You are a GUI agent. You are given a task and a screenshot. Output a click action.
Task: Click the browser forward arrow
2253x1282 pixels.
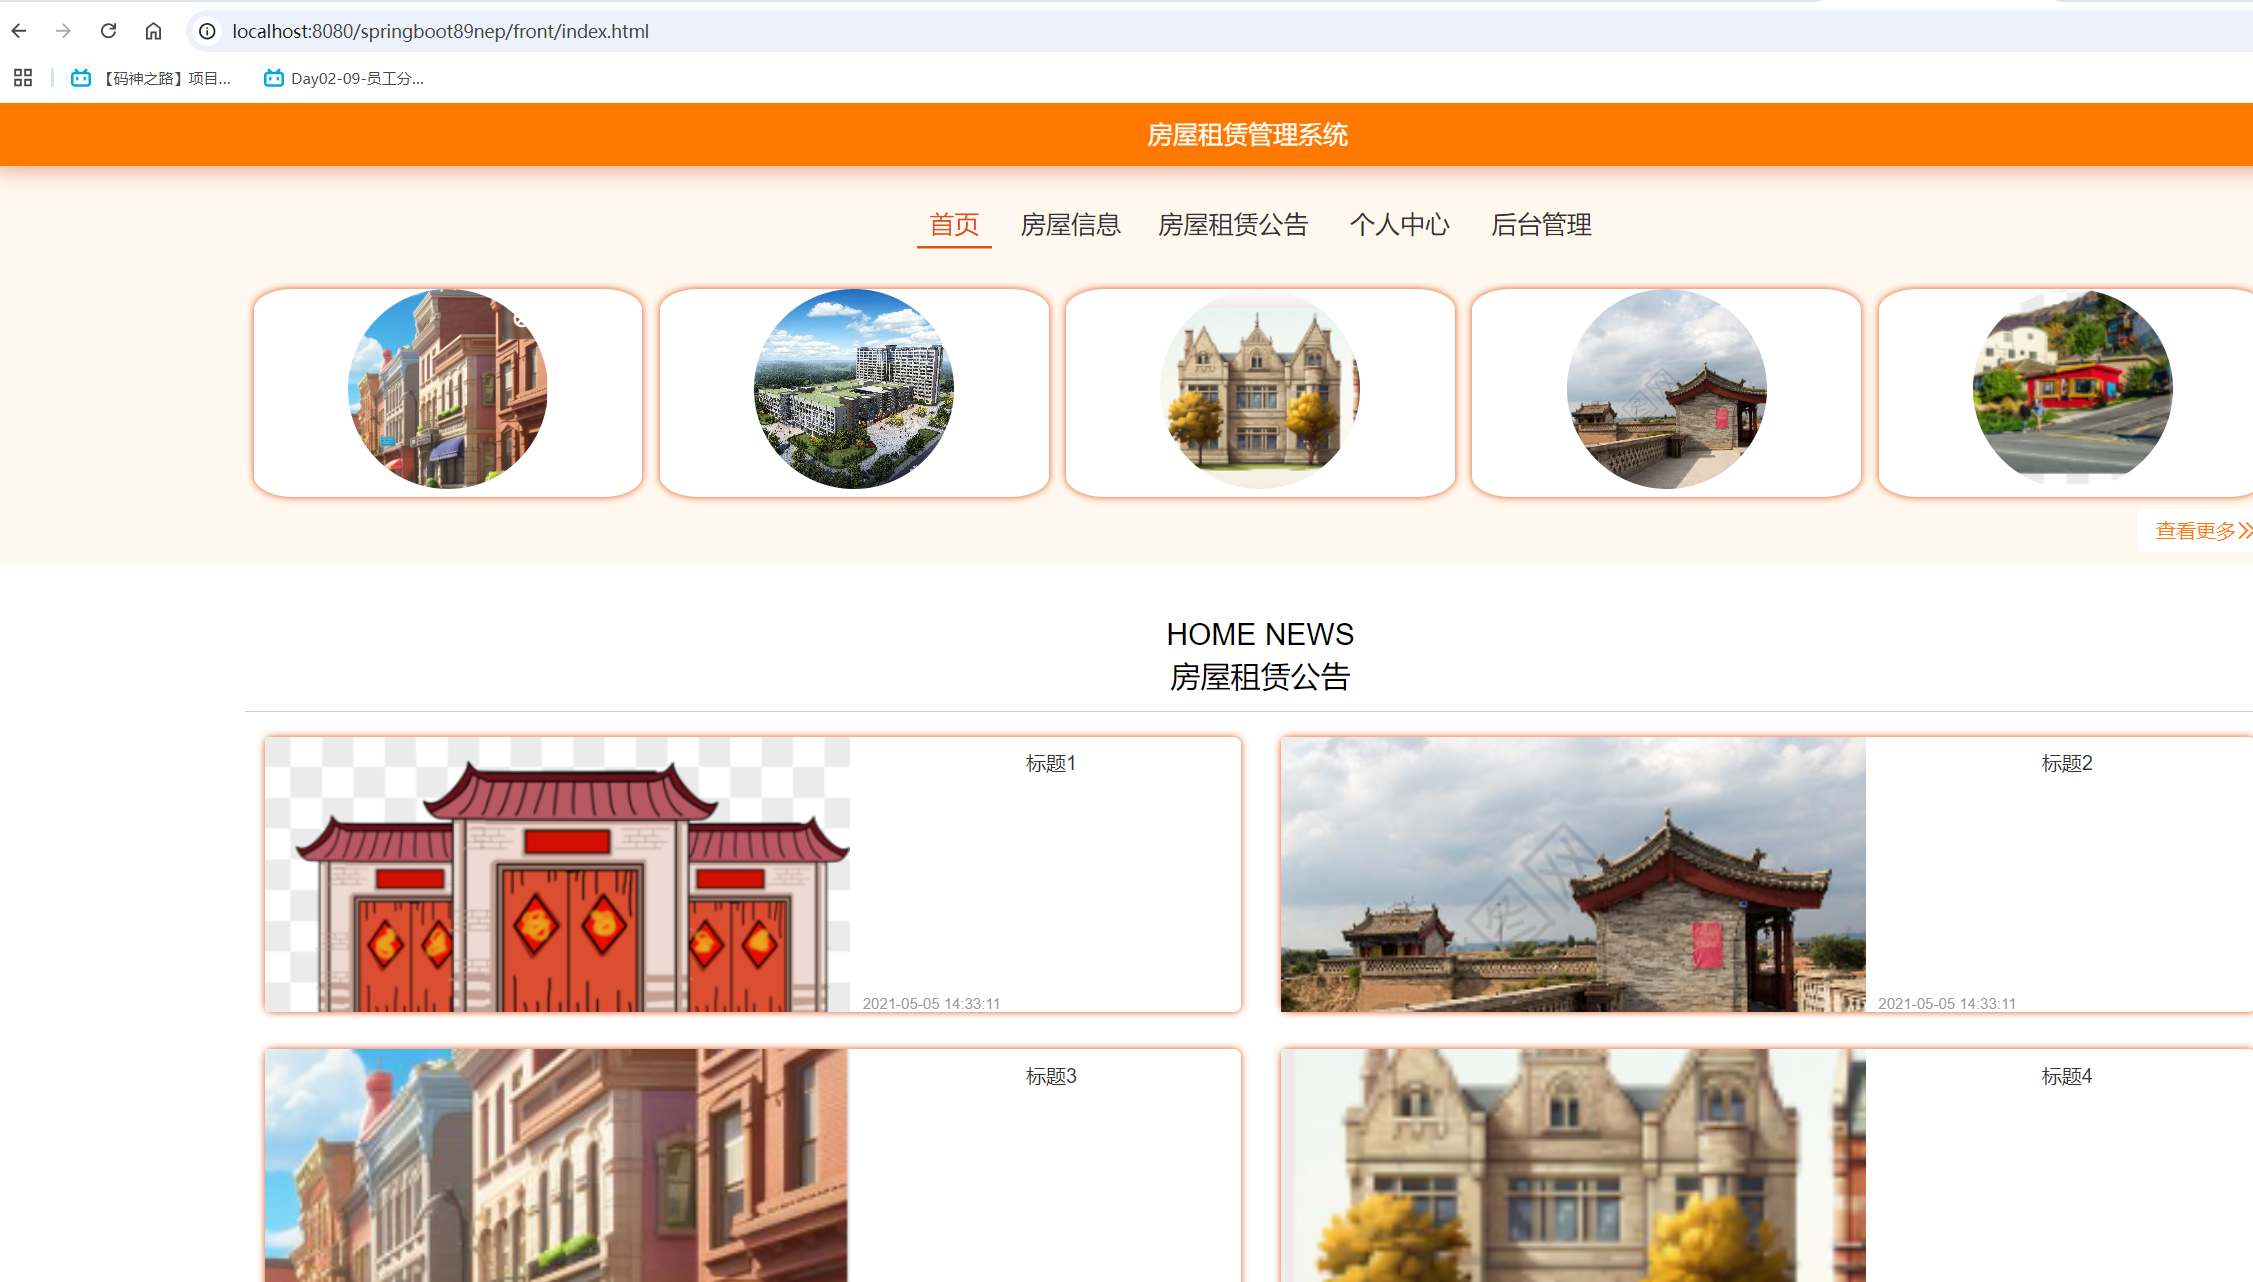click(x=63, y=31)
